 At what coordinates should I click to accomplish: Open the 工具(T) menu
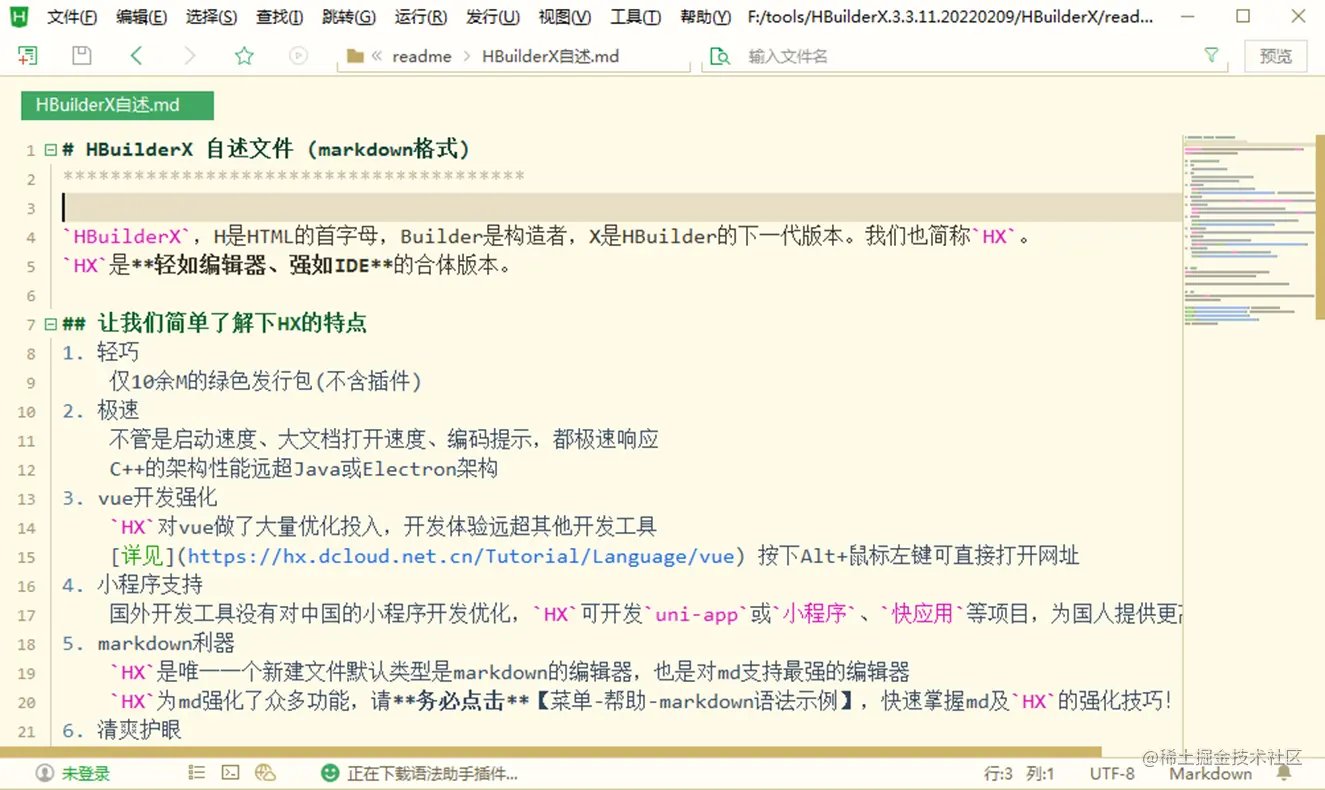(x=635, y=17)
